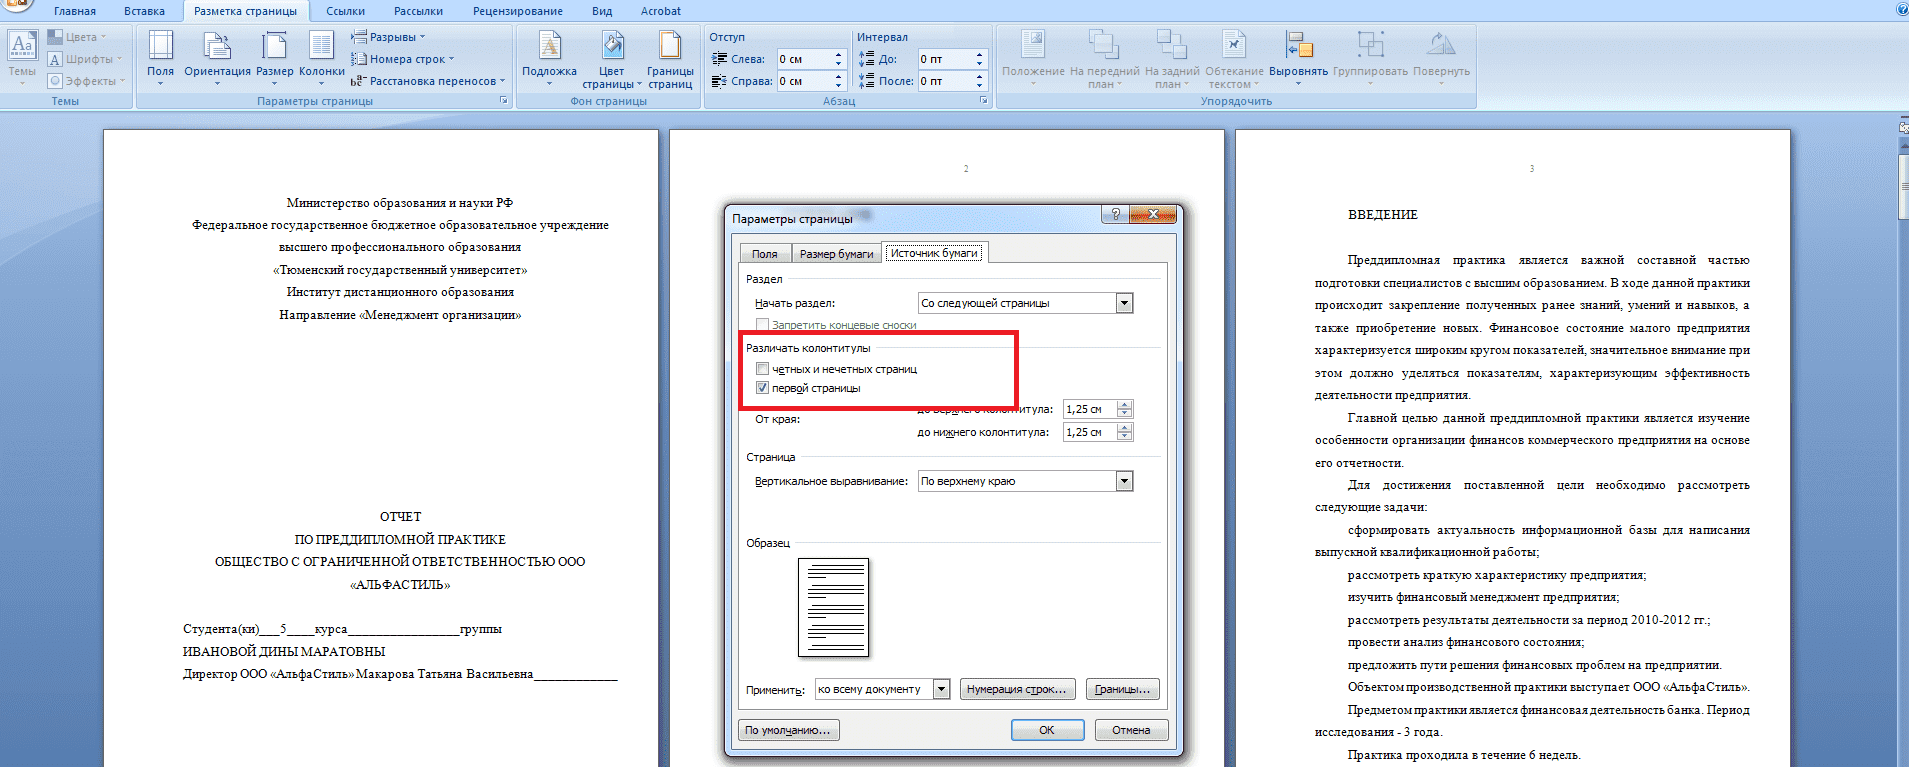Viewport: 1909px width, 767px height.
Task: Click 'Нумерация строк...' button
Action: point(1017,689)
